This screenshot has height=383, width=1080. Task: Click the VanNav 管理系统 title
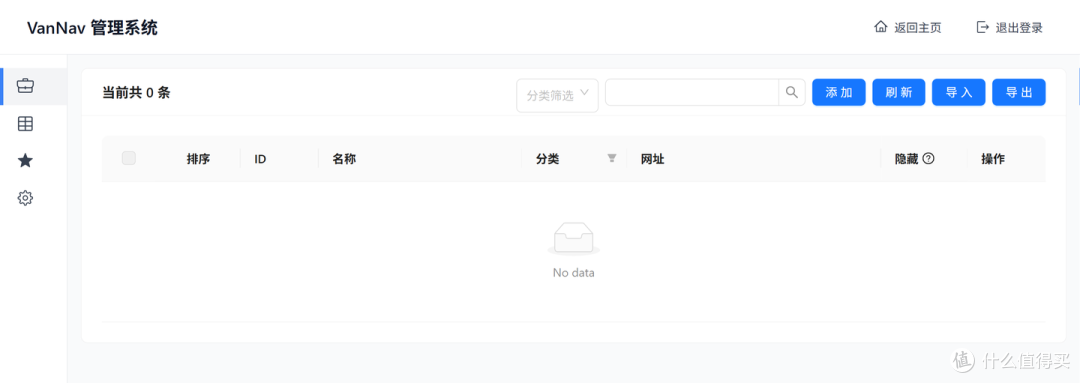[92, 28]
